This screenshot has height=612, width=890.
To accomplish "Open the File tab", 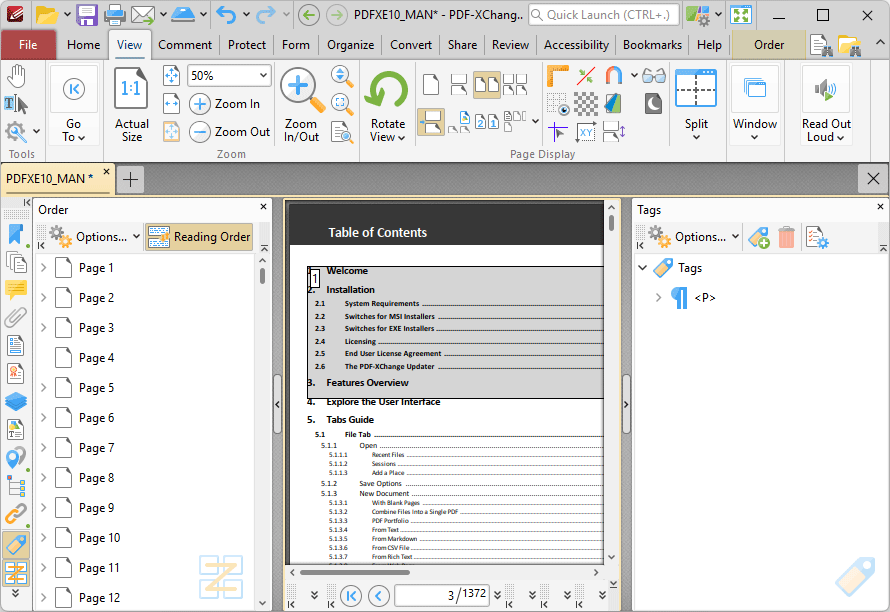I will [x=28, y=45].
